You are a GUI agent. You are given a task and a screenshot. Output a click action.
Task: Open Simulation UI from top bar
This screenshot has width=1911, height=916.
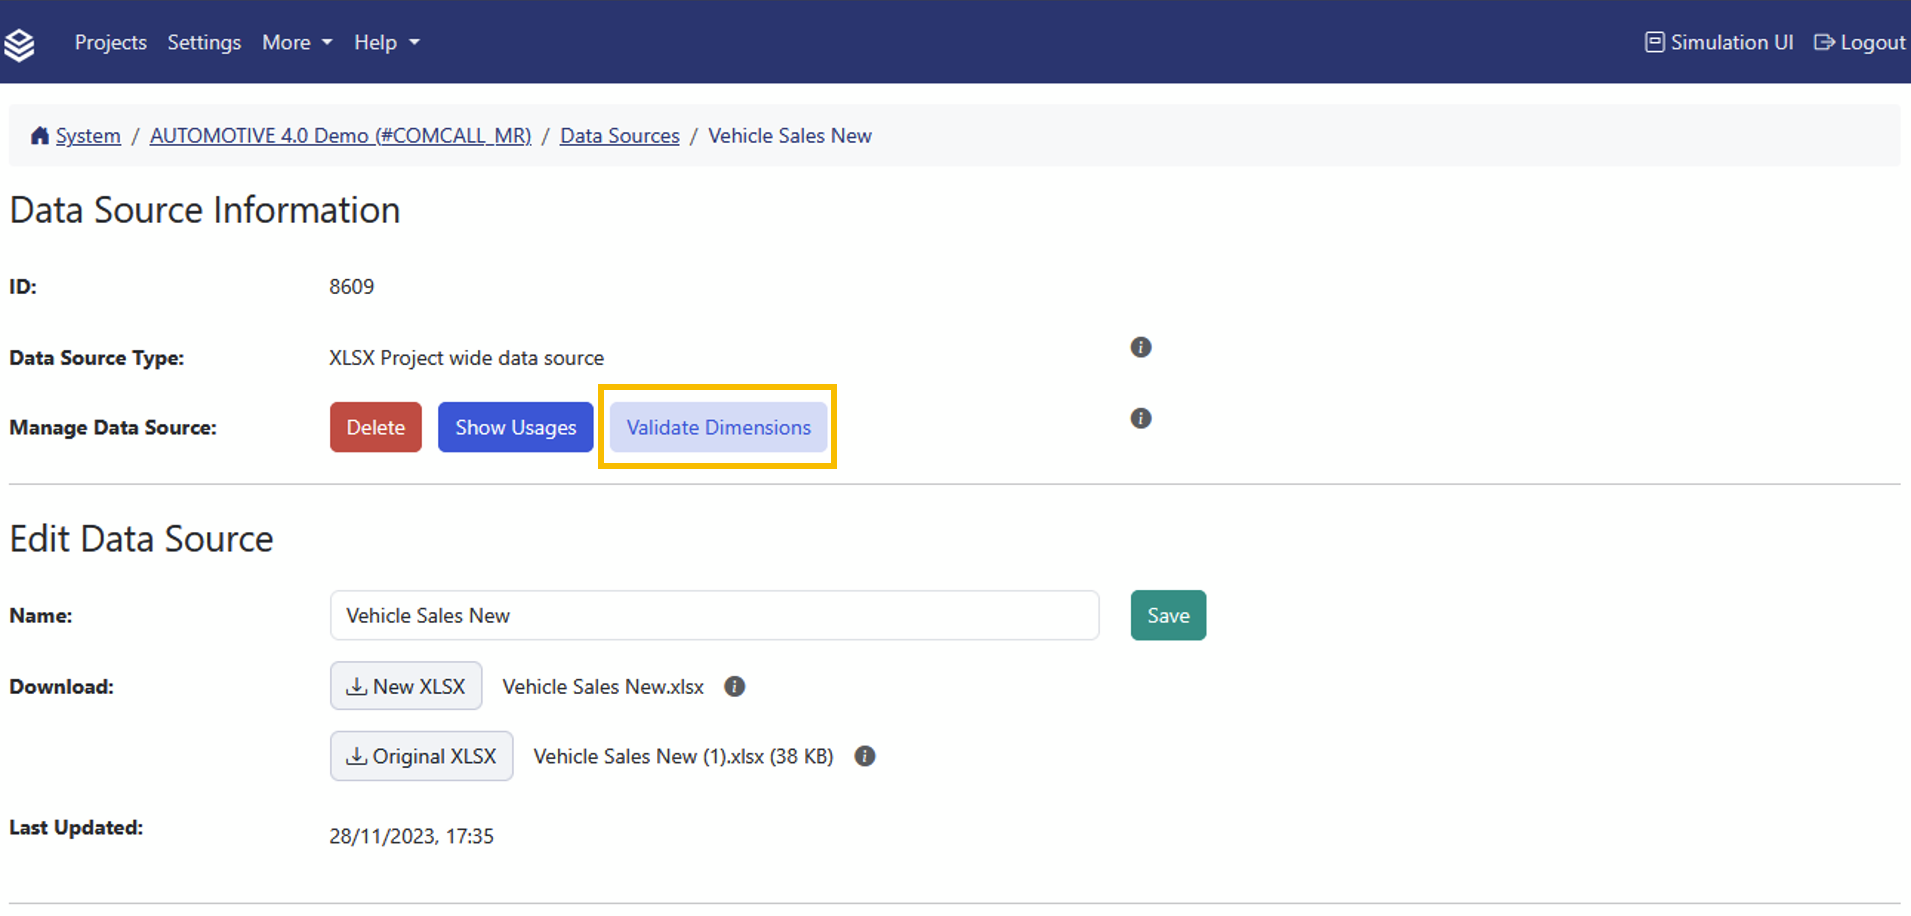coord(1719,42)
